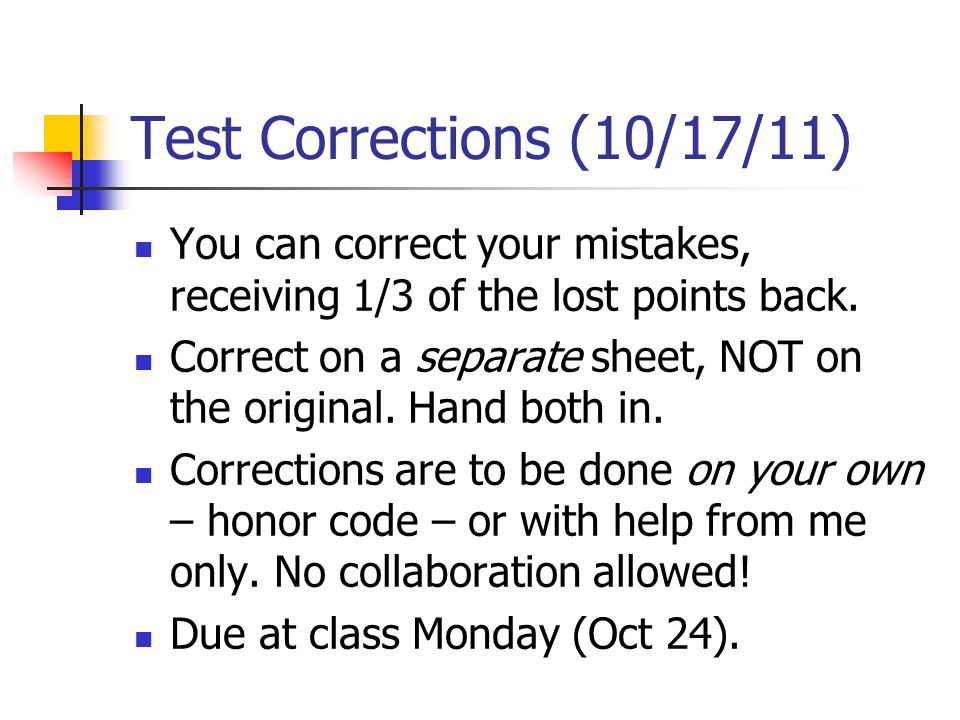The height and width of the screenshot is (720, 960).
Task: Click the fraction 1/3 in first bullet
Action: pyautogui.click(x=383, y=297)
